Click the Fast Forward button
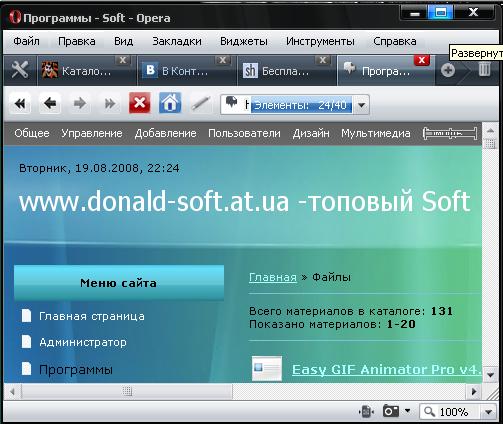Image resolution: width=503 pixels, height=424 pixels. [110, 104]
